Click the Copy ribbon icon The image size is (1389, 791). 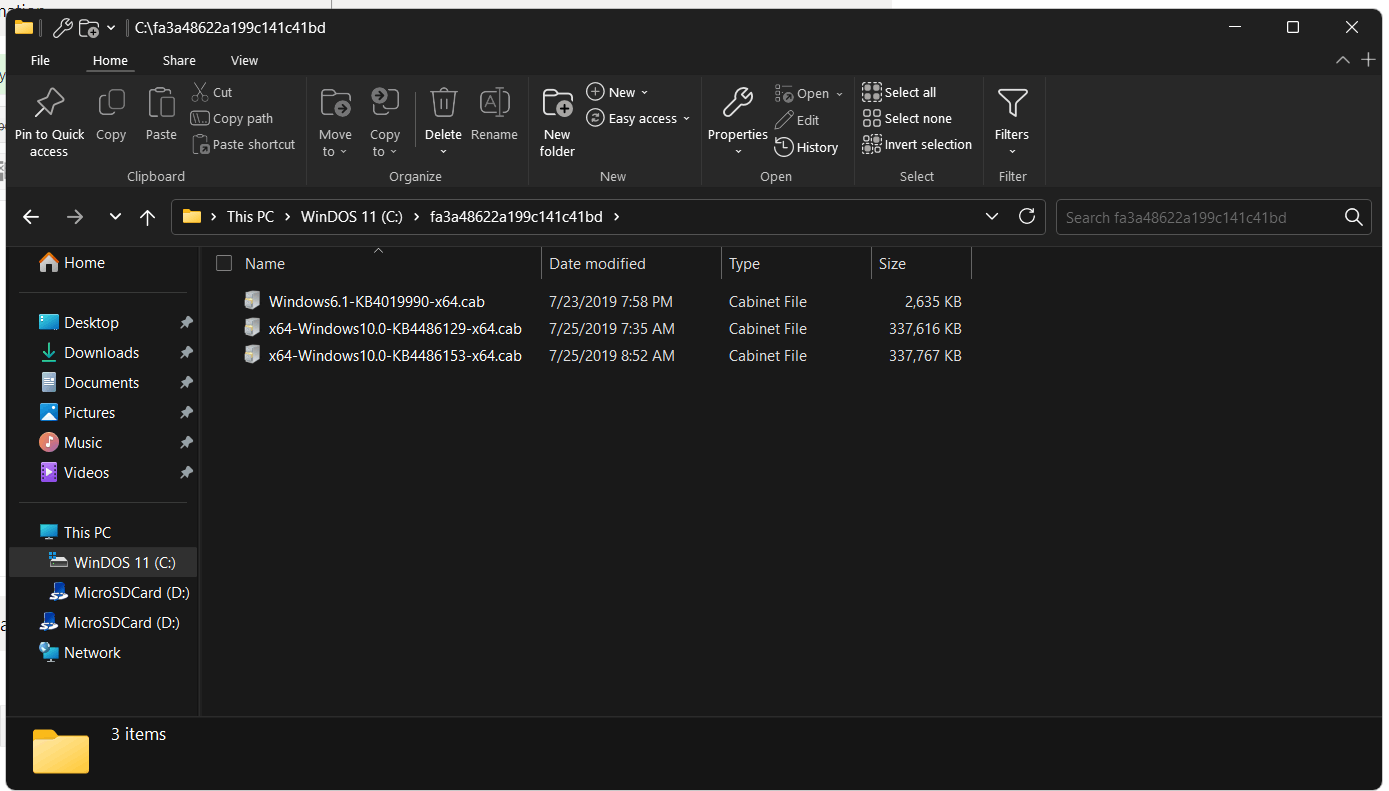point(111,103)
